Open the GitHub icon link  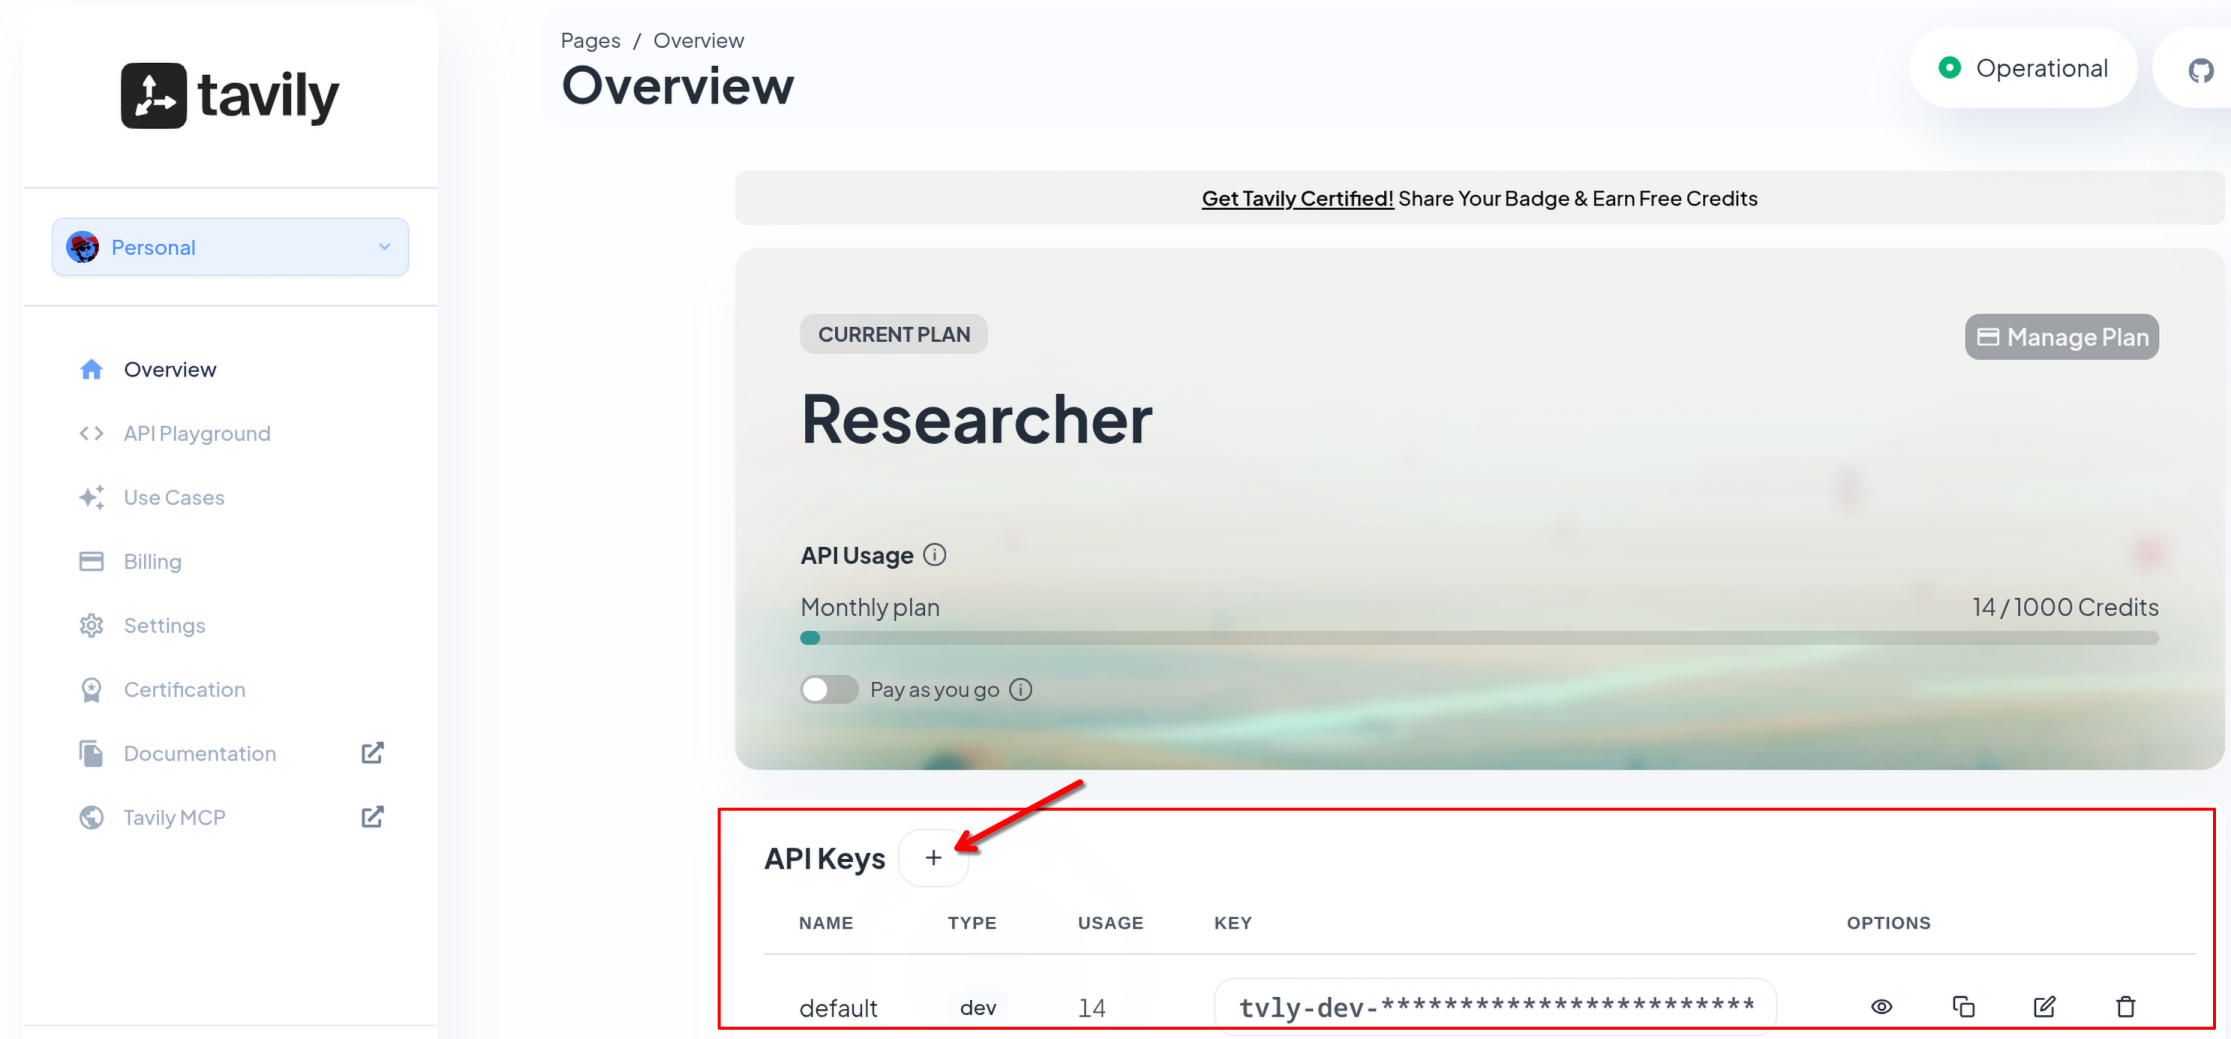tap(2200, 70)
